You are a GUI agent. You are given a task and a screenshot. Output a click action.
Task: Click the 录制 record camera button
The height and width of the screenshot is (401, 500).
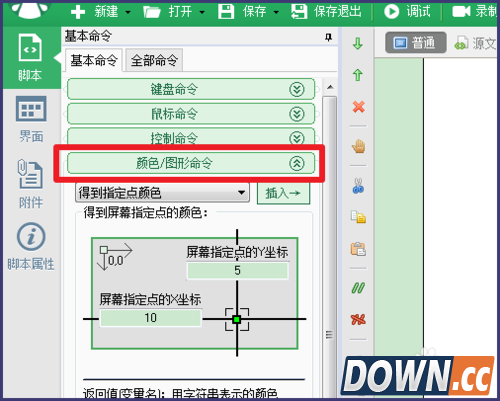point(474,11)
